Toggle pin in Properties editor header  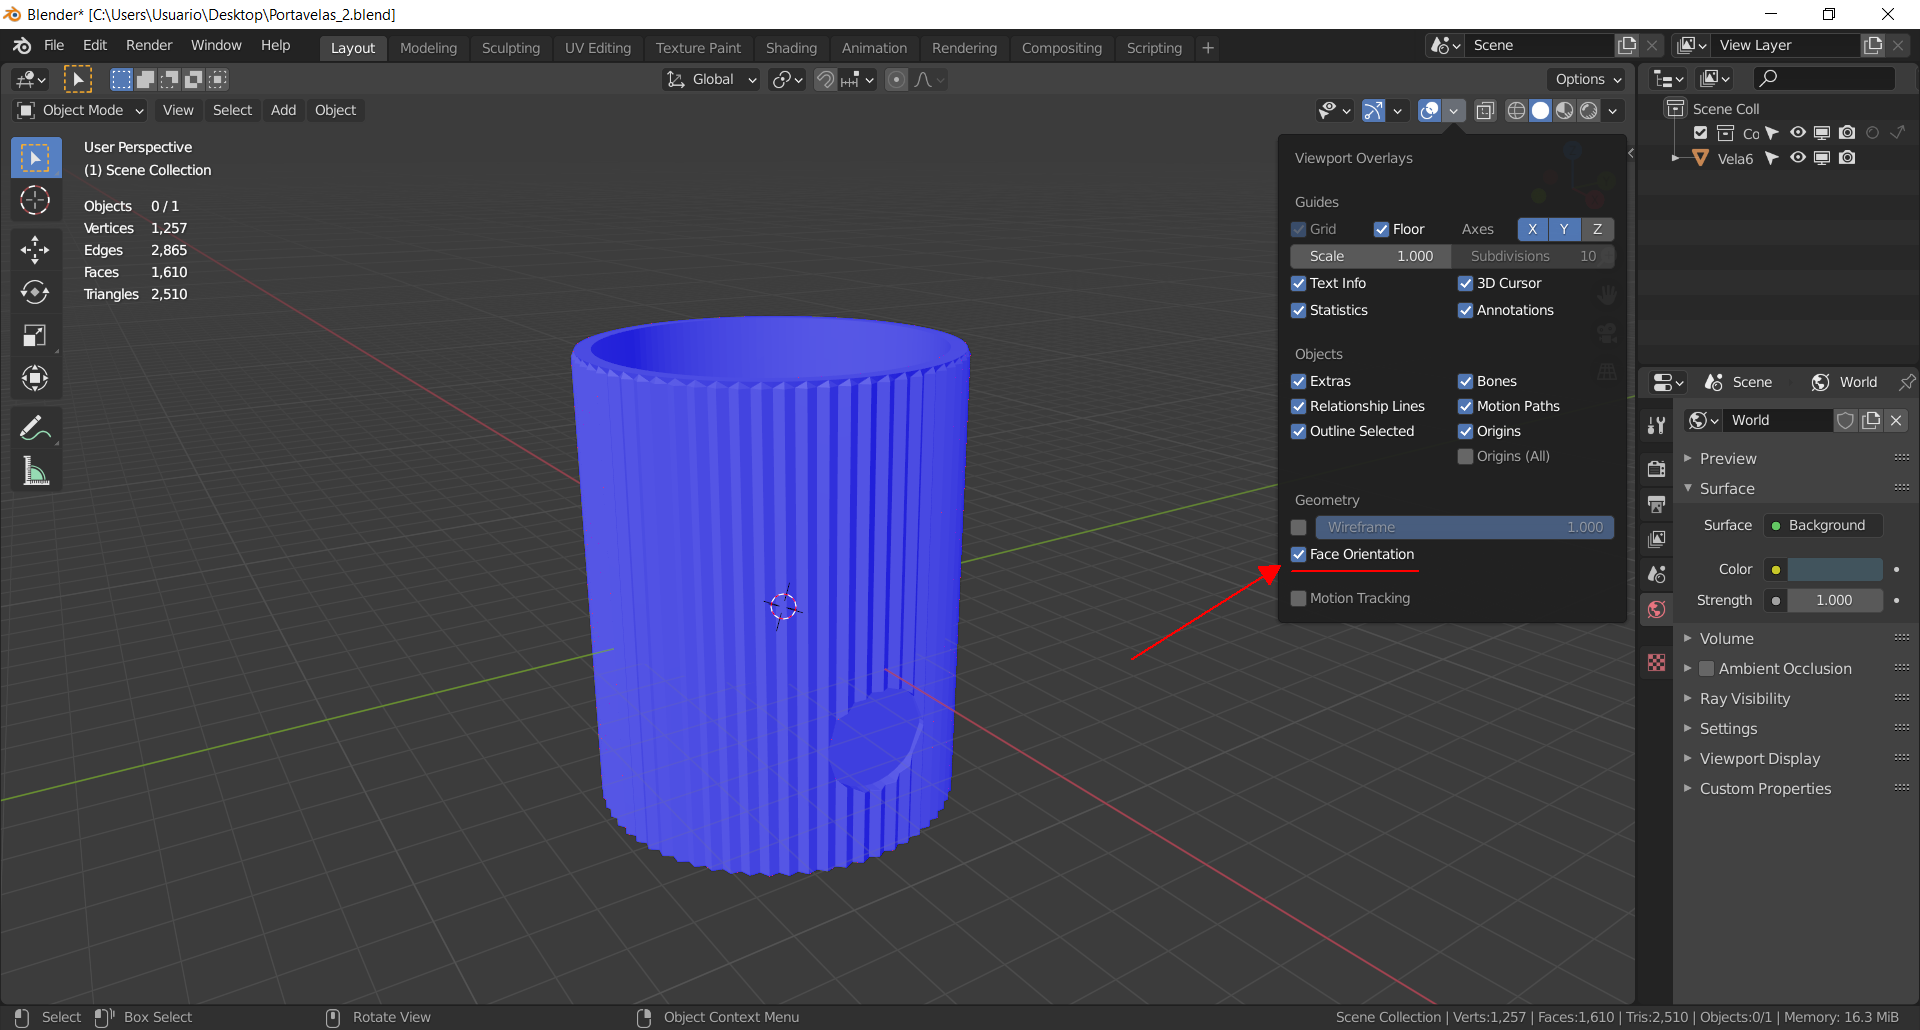[x=1907, y=382]
